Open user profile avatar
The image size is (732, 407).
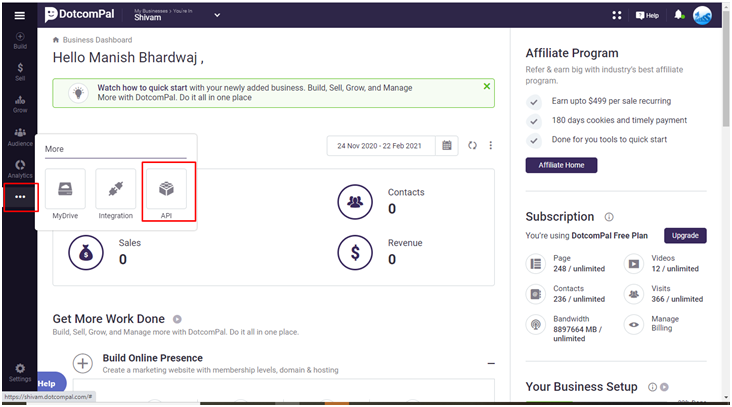pos(702,15)
